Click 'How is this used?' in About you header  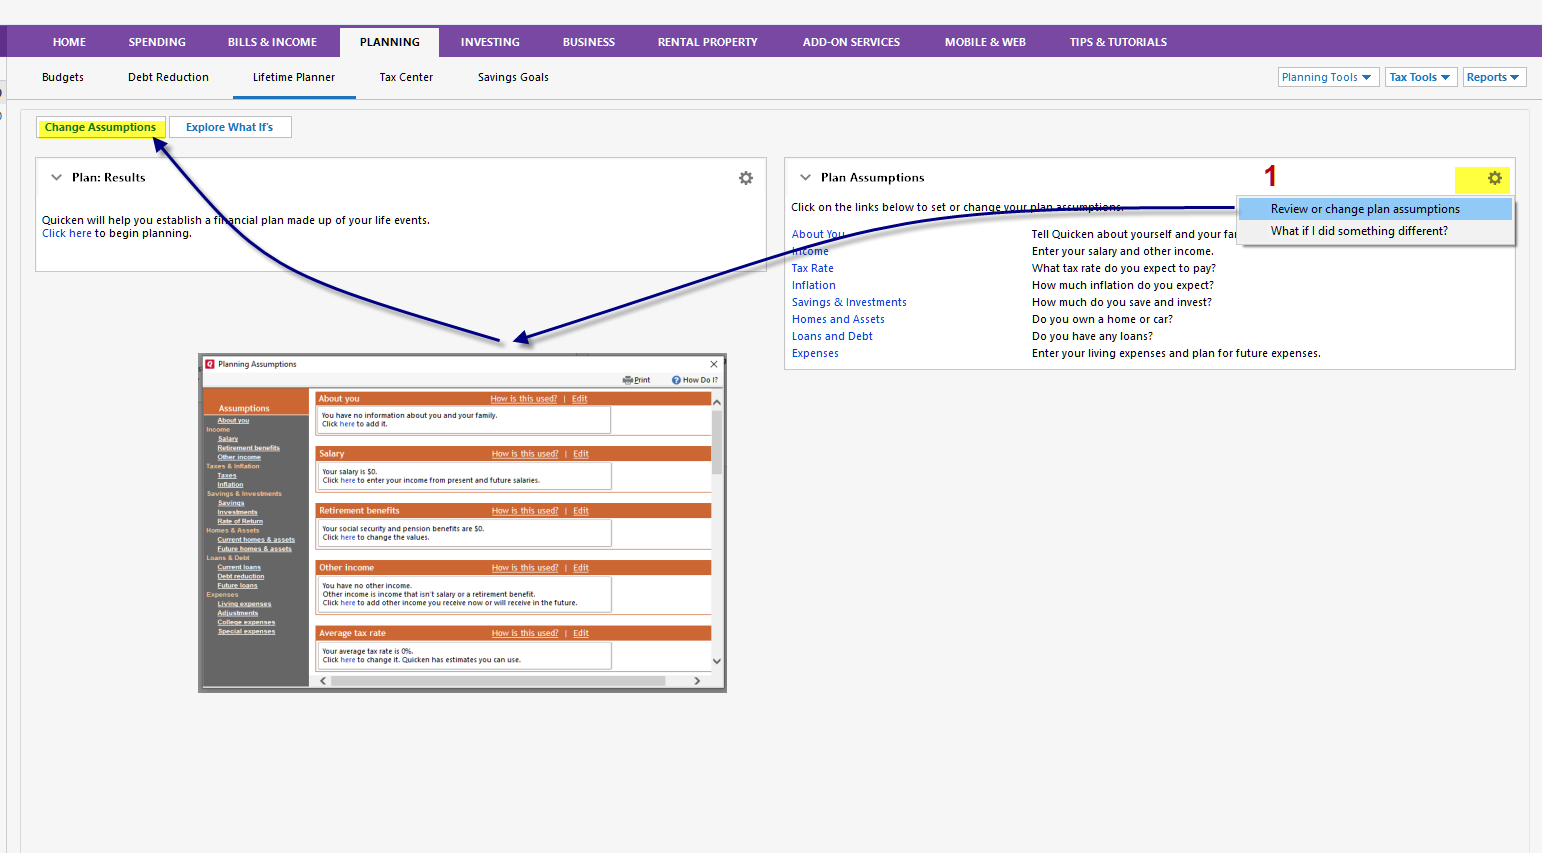click(x=524, y=399)
